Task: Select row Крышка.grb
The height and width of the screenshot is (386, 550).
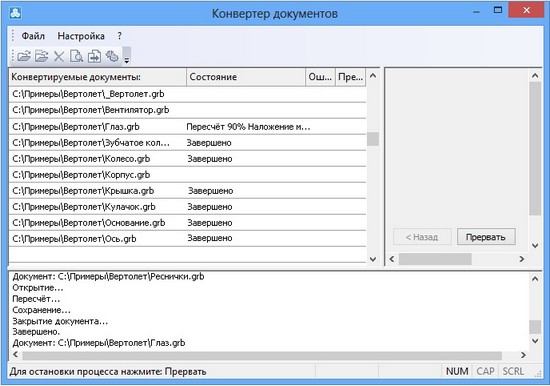Action: tap(187, 191)
